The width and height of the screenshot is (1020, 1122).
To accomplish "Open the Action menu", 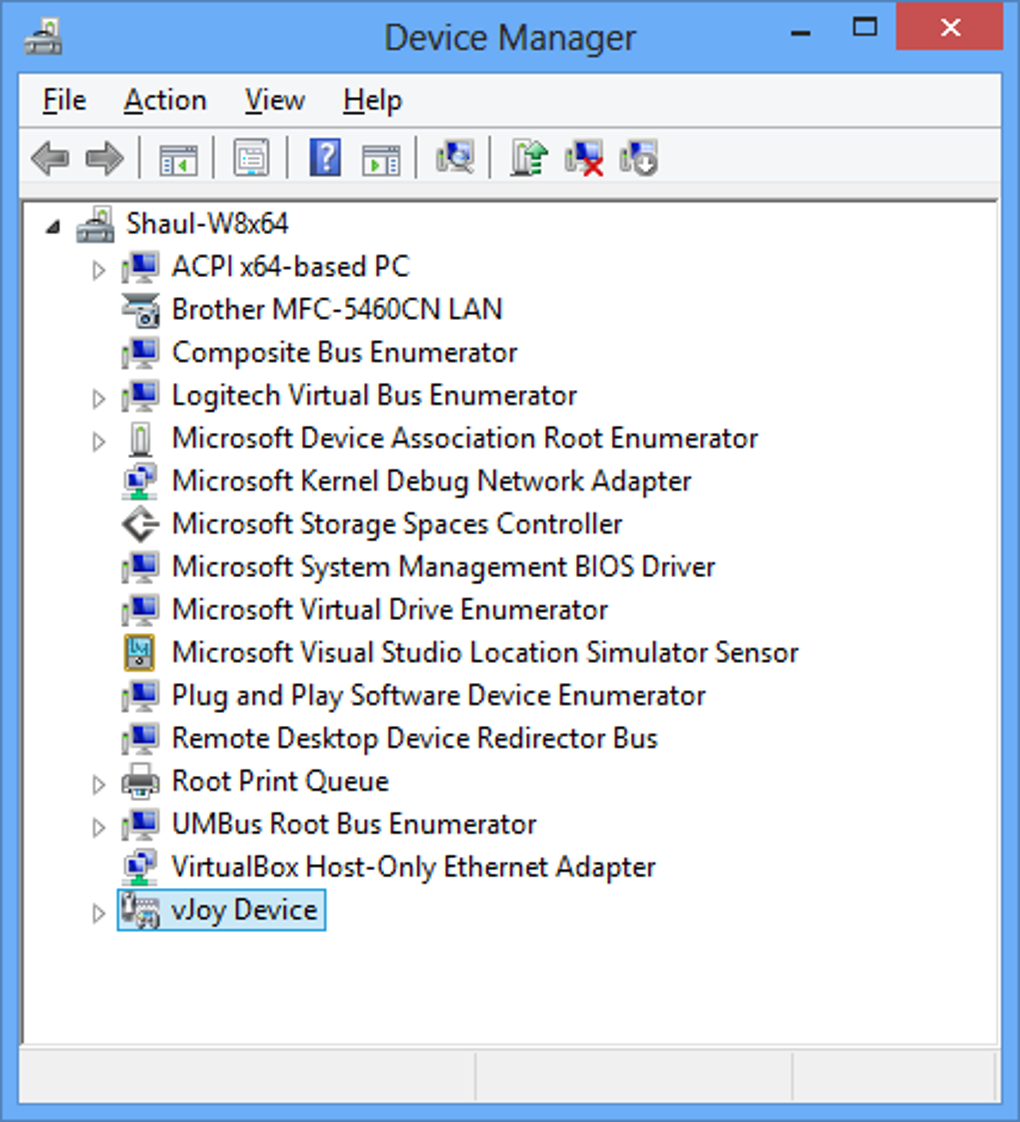I will point(165,101).
